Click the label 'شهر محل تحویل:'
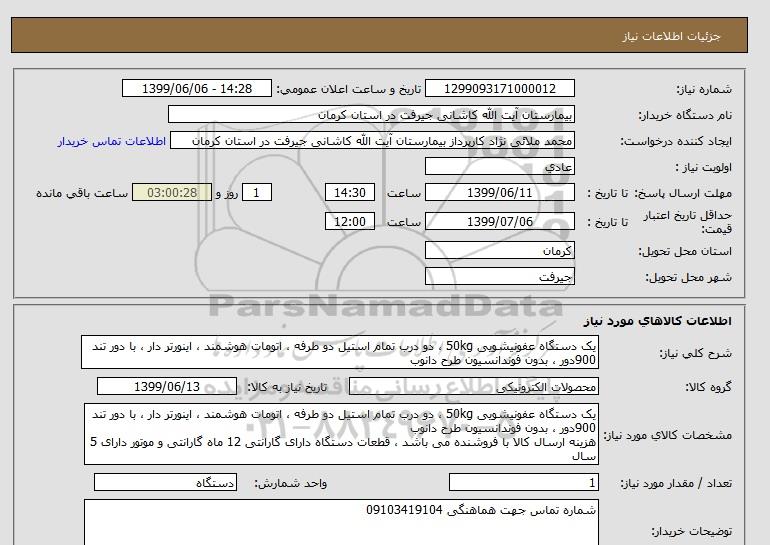770x545 pixels. (688, 277)
